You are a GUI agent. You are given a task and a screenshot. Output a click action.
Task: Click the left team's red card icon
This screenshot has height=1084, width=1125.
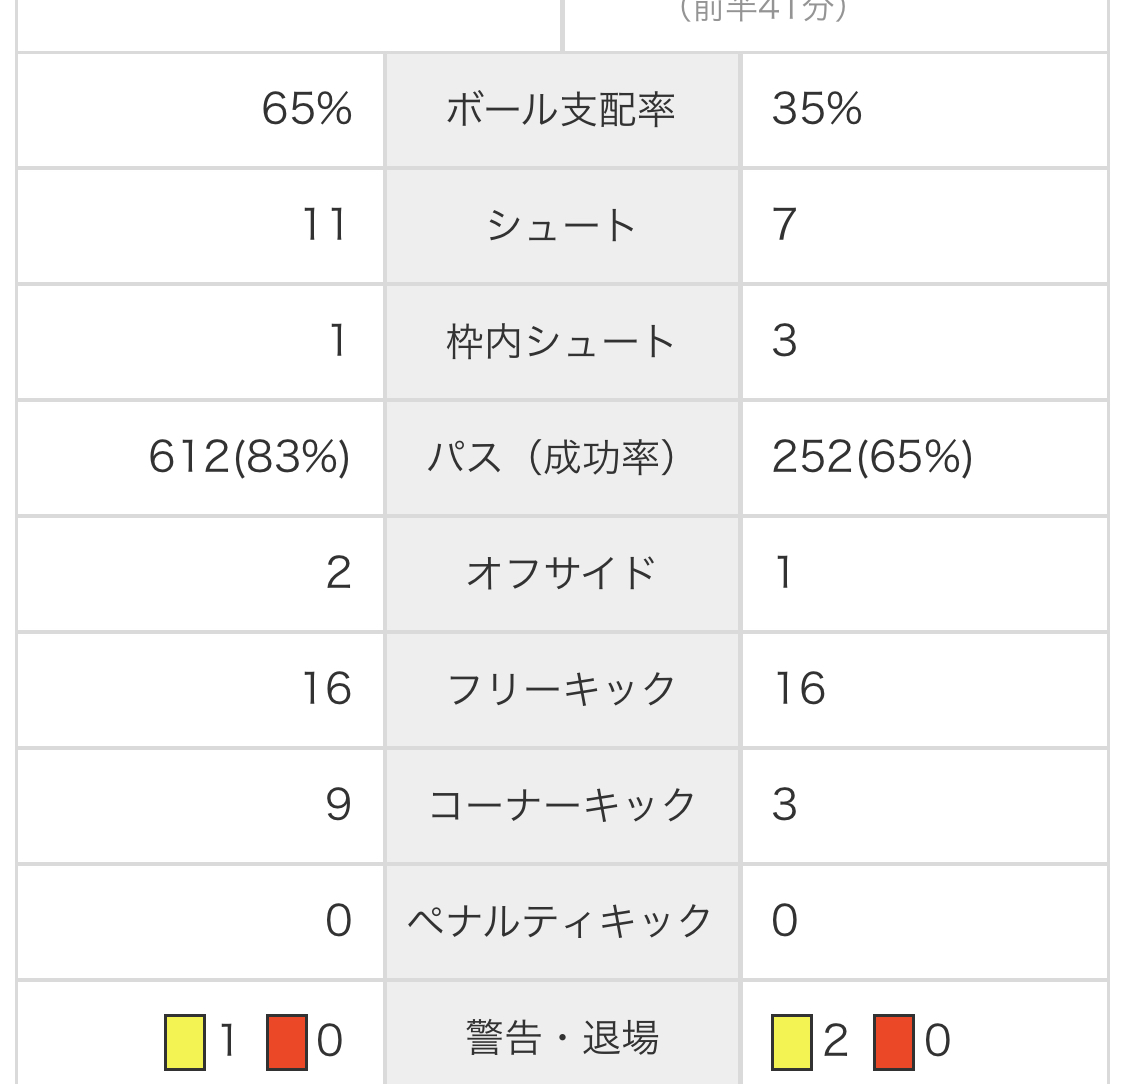pyautogui.click(x=287, y=1042)
